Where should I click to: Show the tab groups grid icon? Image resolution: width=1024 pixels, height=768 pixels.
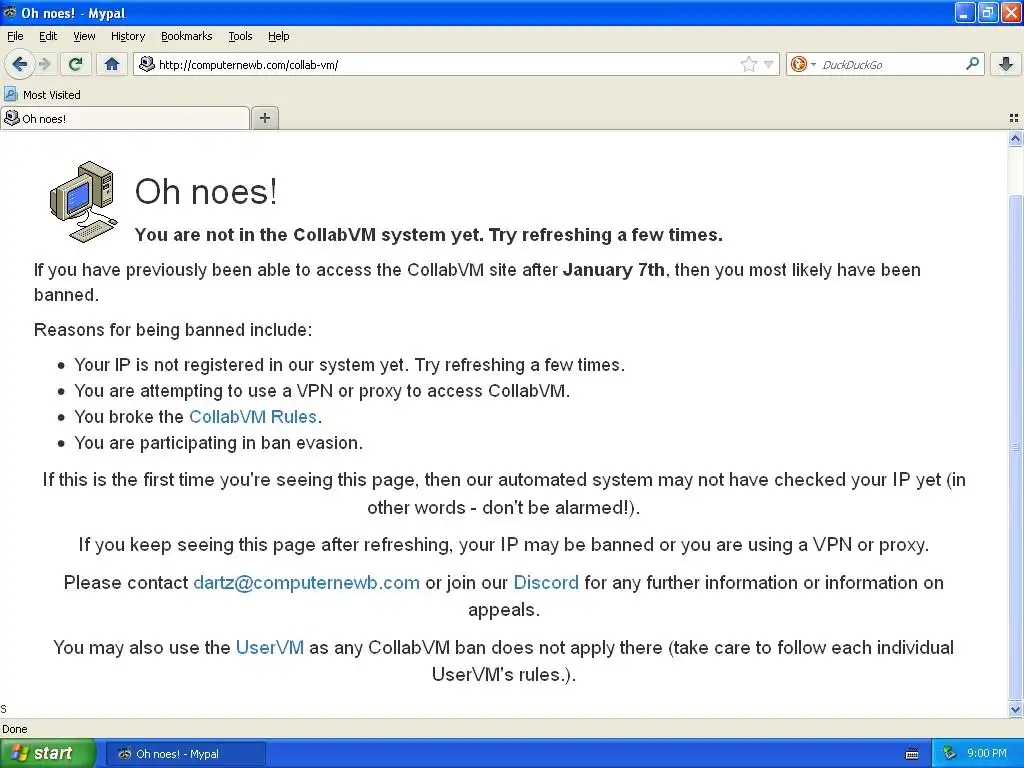pyautogui.click(x=1014, y=118)
